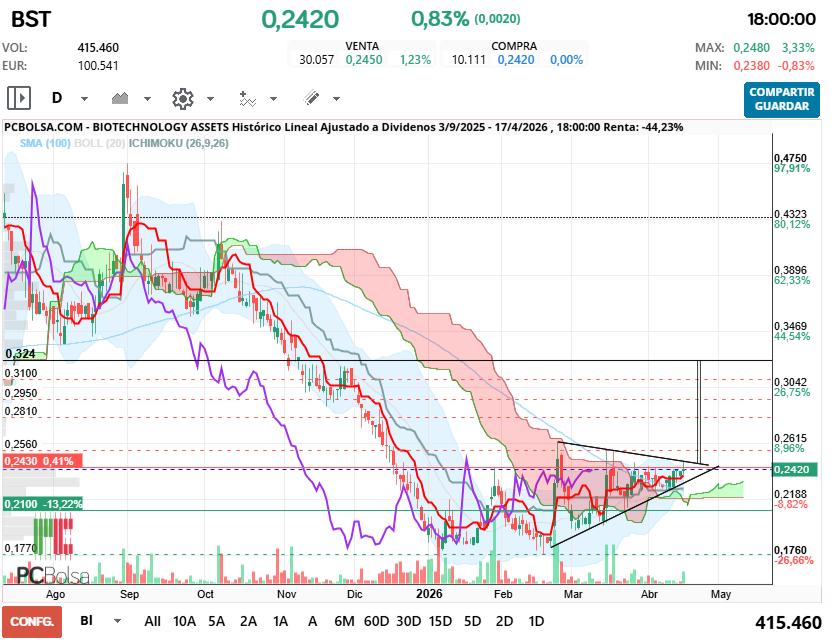835x643 pixels.
Task: Expand the D timeframe dropdown arrow
Action: pyautogui.click(x=84, y=99)
